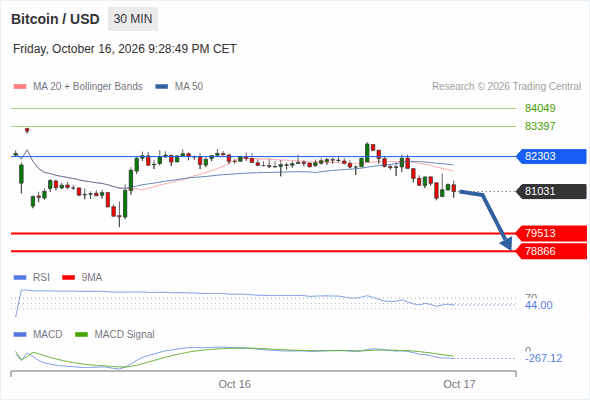590x400 pixels.
Task: Click the blue MACD legend swatch
Action: pyautogui.click(x=20, y=335)
